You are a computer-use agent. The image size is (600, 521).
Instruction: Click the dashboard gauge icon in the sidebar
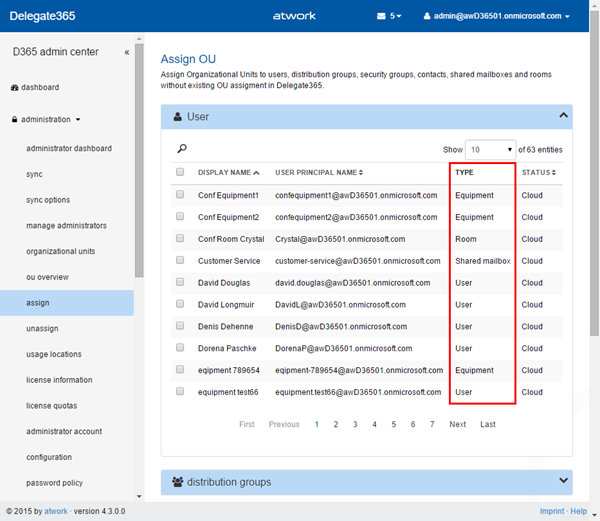14,88
